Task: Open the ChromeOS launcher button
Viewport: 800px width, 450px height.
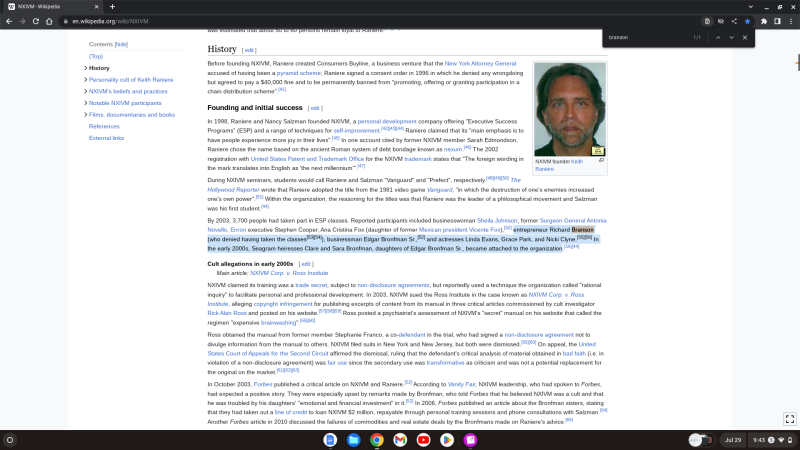Action: coord(10,440)
